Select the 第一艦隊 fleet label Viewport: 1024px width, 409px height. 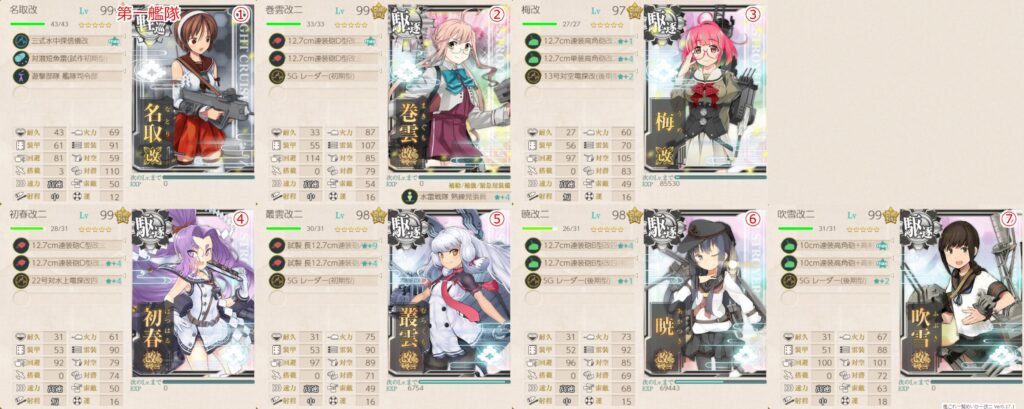click(x=148, y=12)
